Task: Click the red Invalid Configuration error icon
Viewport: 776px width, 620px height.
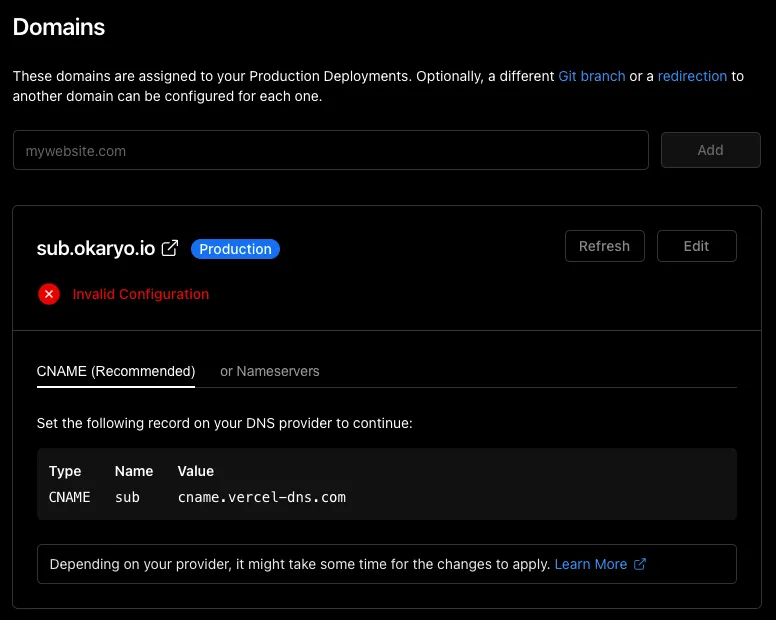Action: tap(48, 294)
